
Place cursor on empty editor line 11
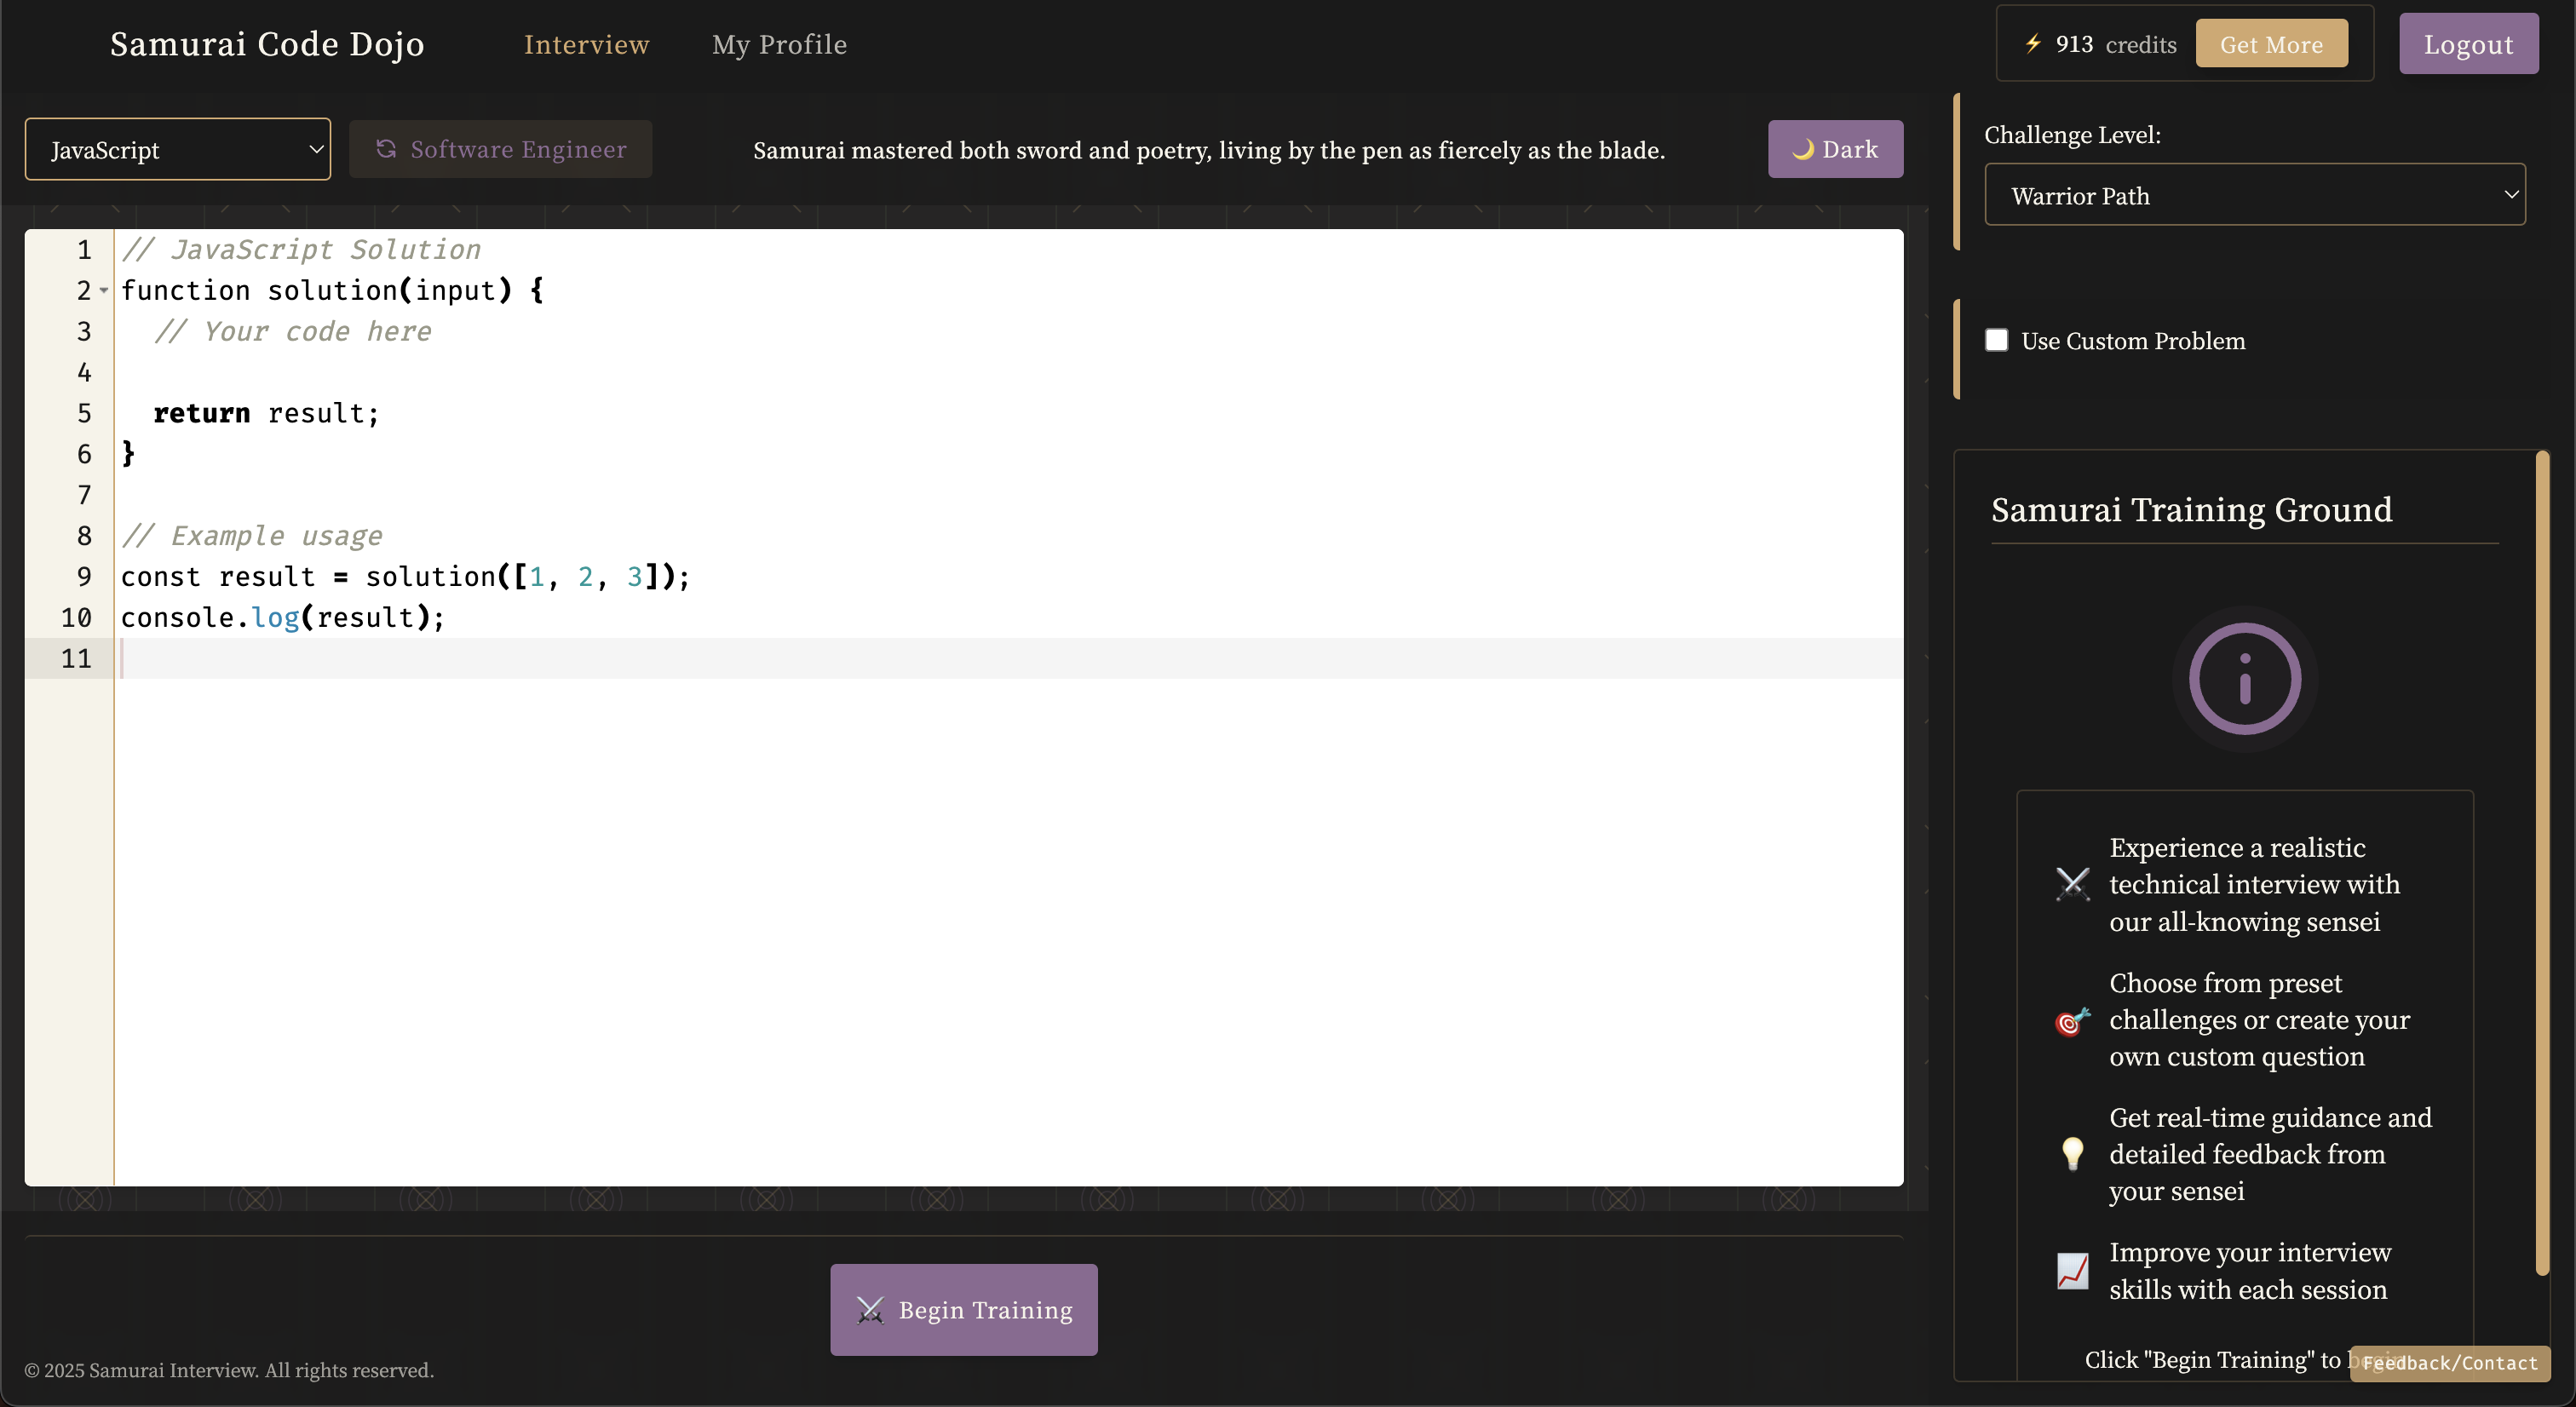pyautogui.click(x=1008, y=658)
